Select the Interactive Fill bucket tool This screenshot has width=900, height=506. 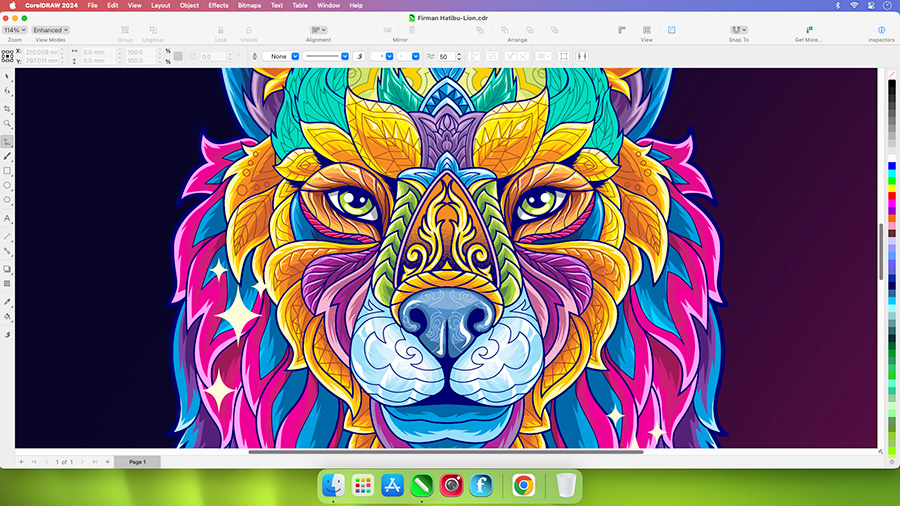pyautogui.click(x=7, y=317)
